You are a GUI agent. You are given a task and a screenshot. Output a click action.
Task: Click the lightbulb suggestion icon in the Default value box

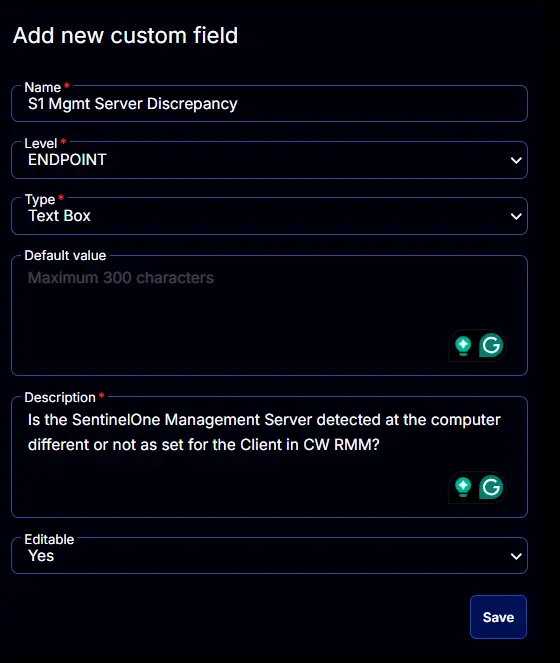pyautogui.click(x=463, y=345)
